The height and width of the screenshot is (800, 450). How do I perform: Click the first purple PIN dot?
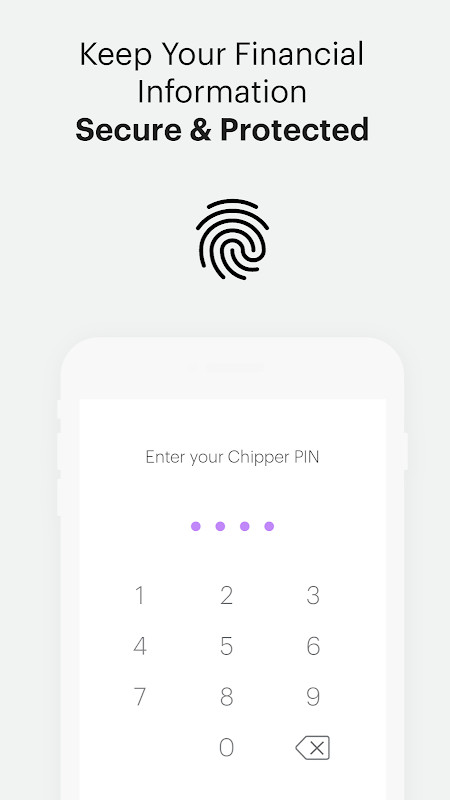[196, 526]
